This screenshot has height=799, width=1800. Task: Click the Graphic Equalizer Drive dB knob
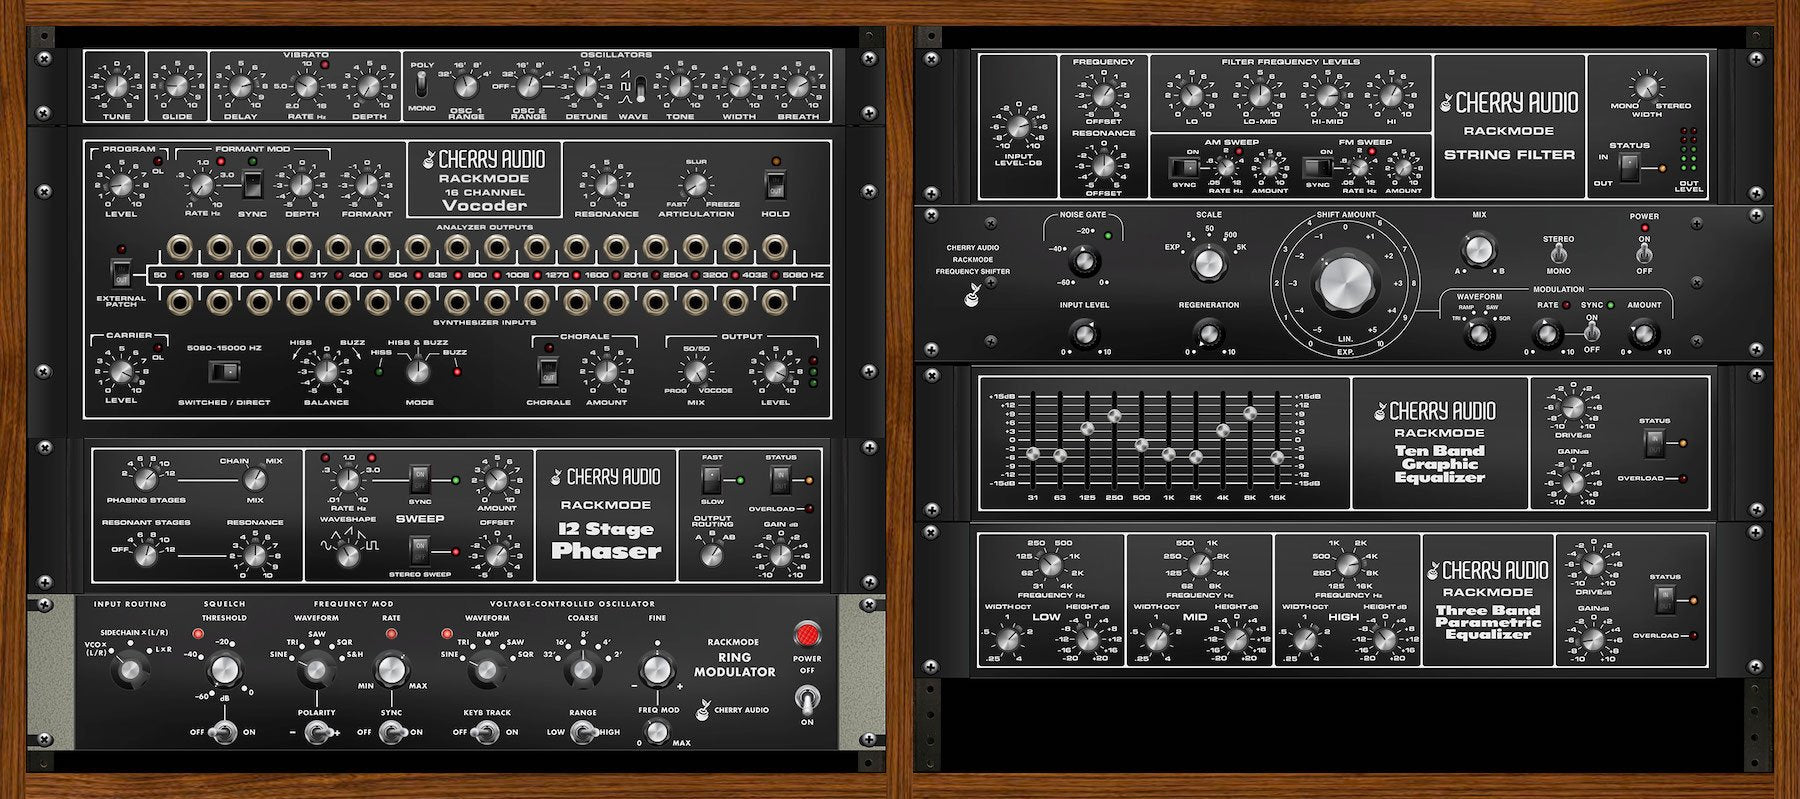1572,408
